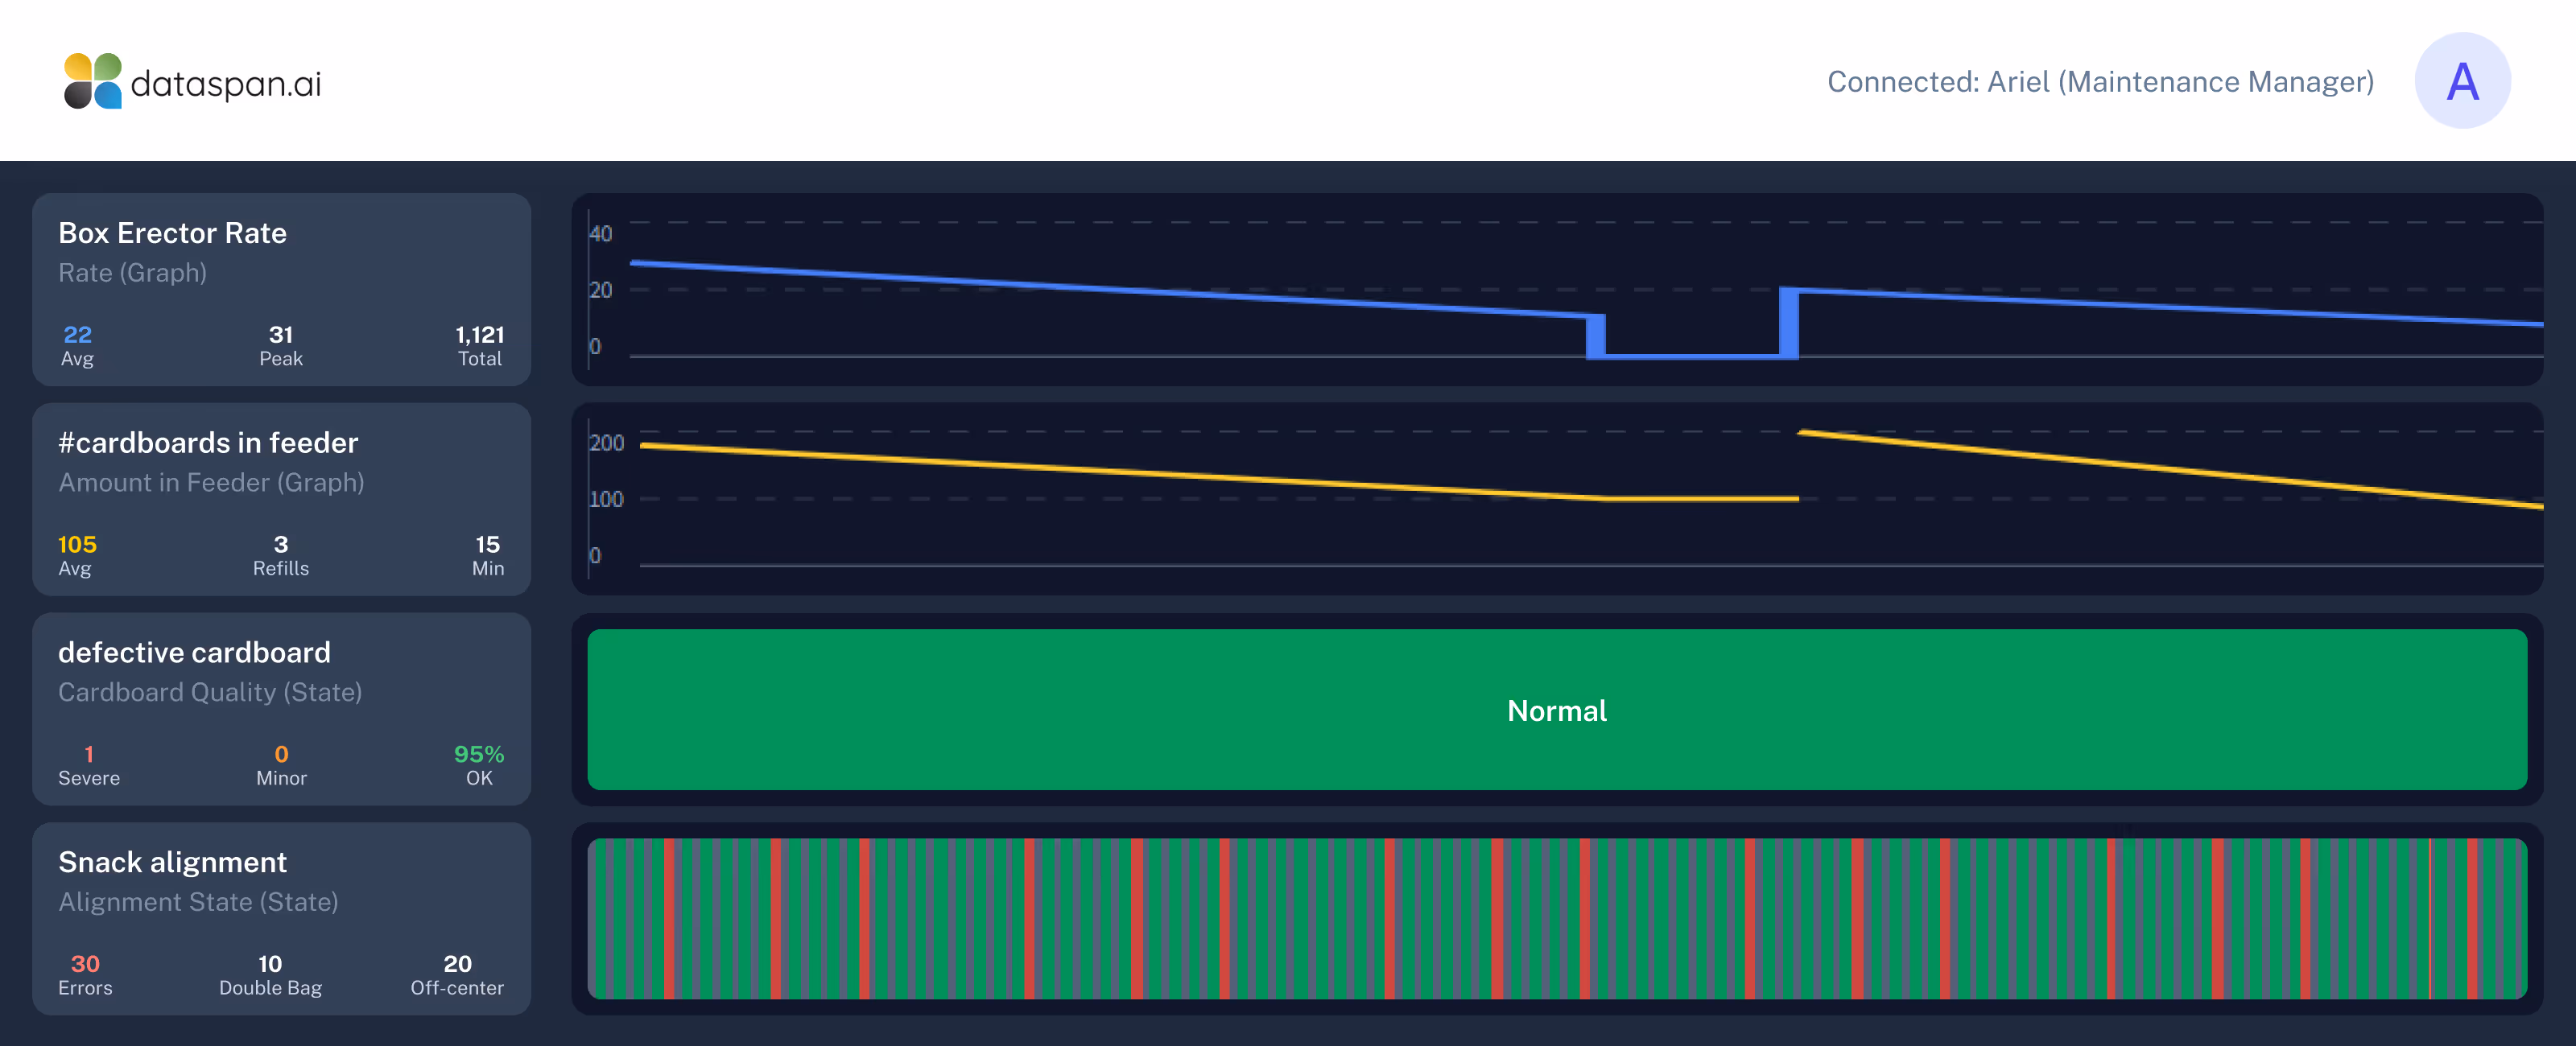Click the blue Box Erector rate line chart
The image size is (2576, 1046).
point(1557,290)
